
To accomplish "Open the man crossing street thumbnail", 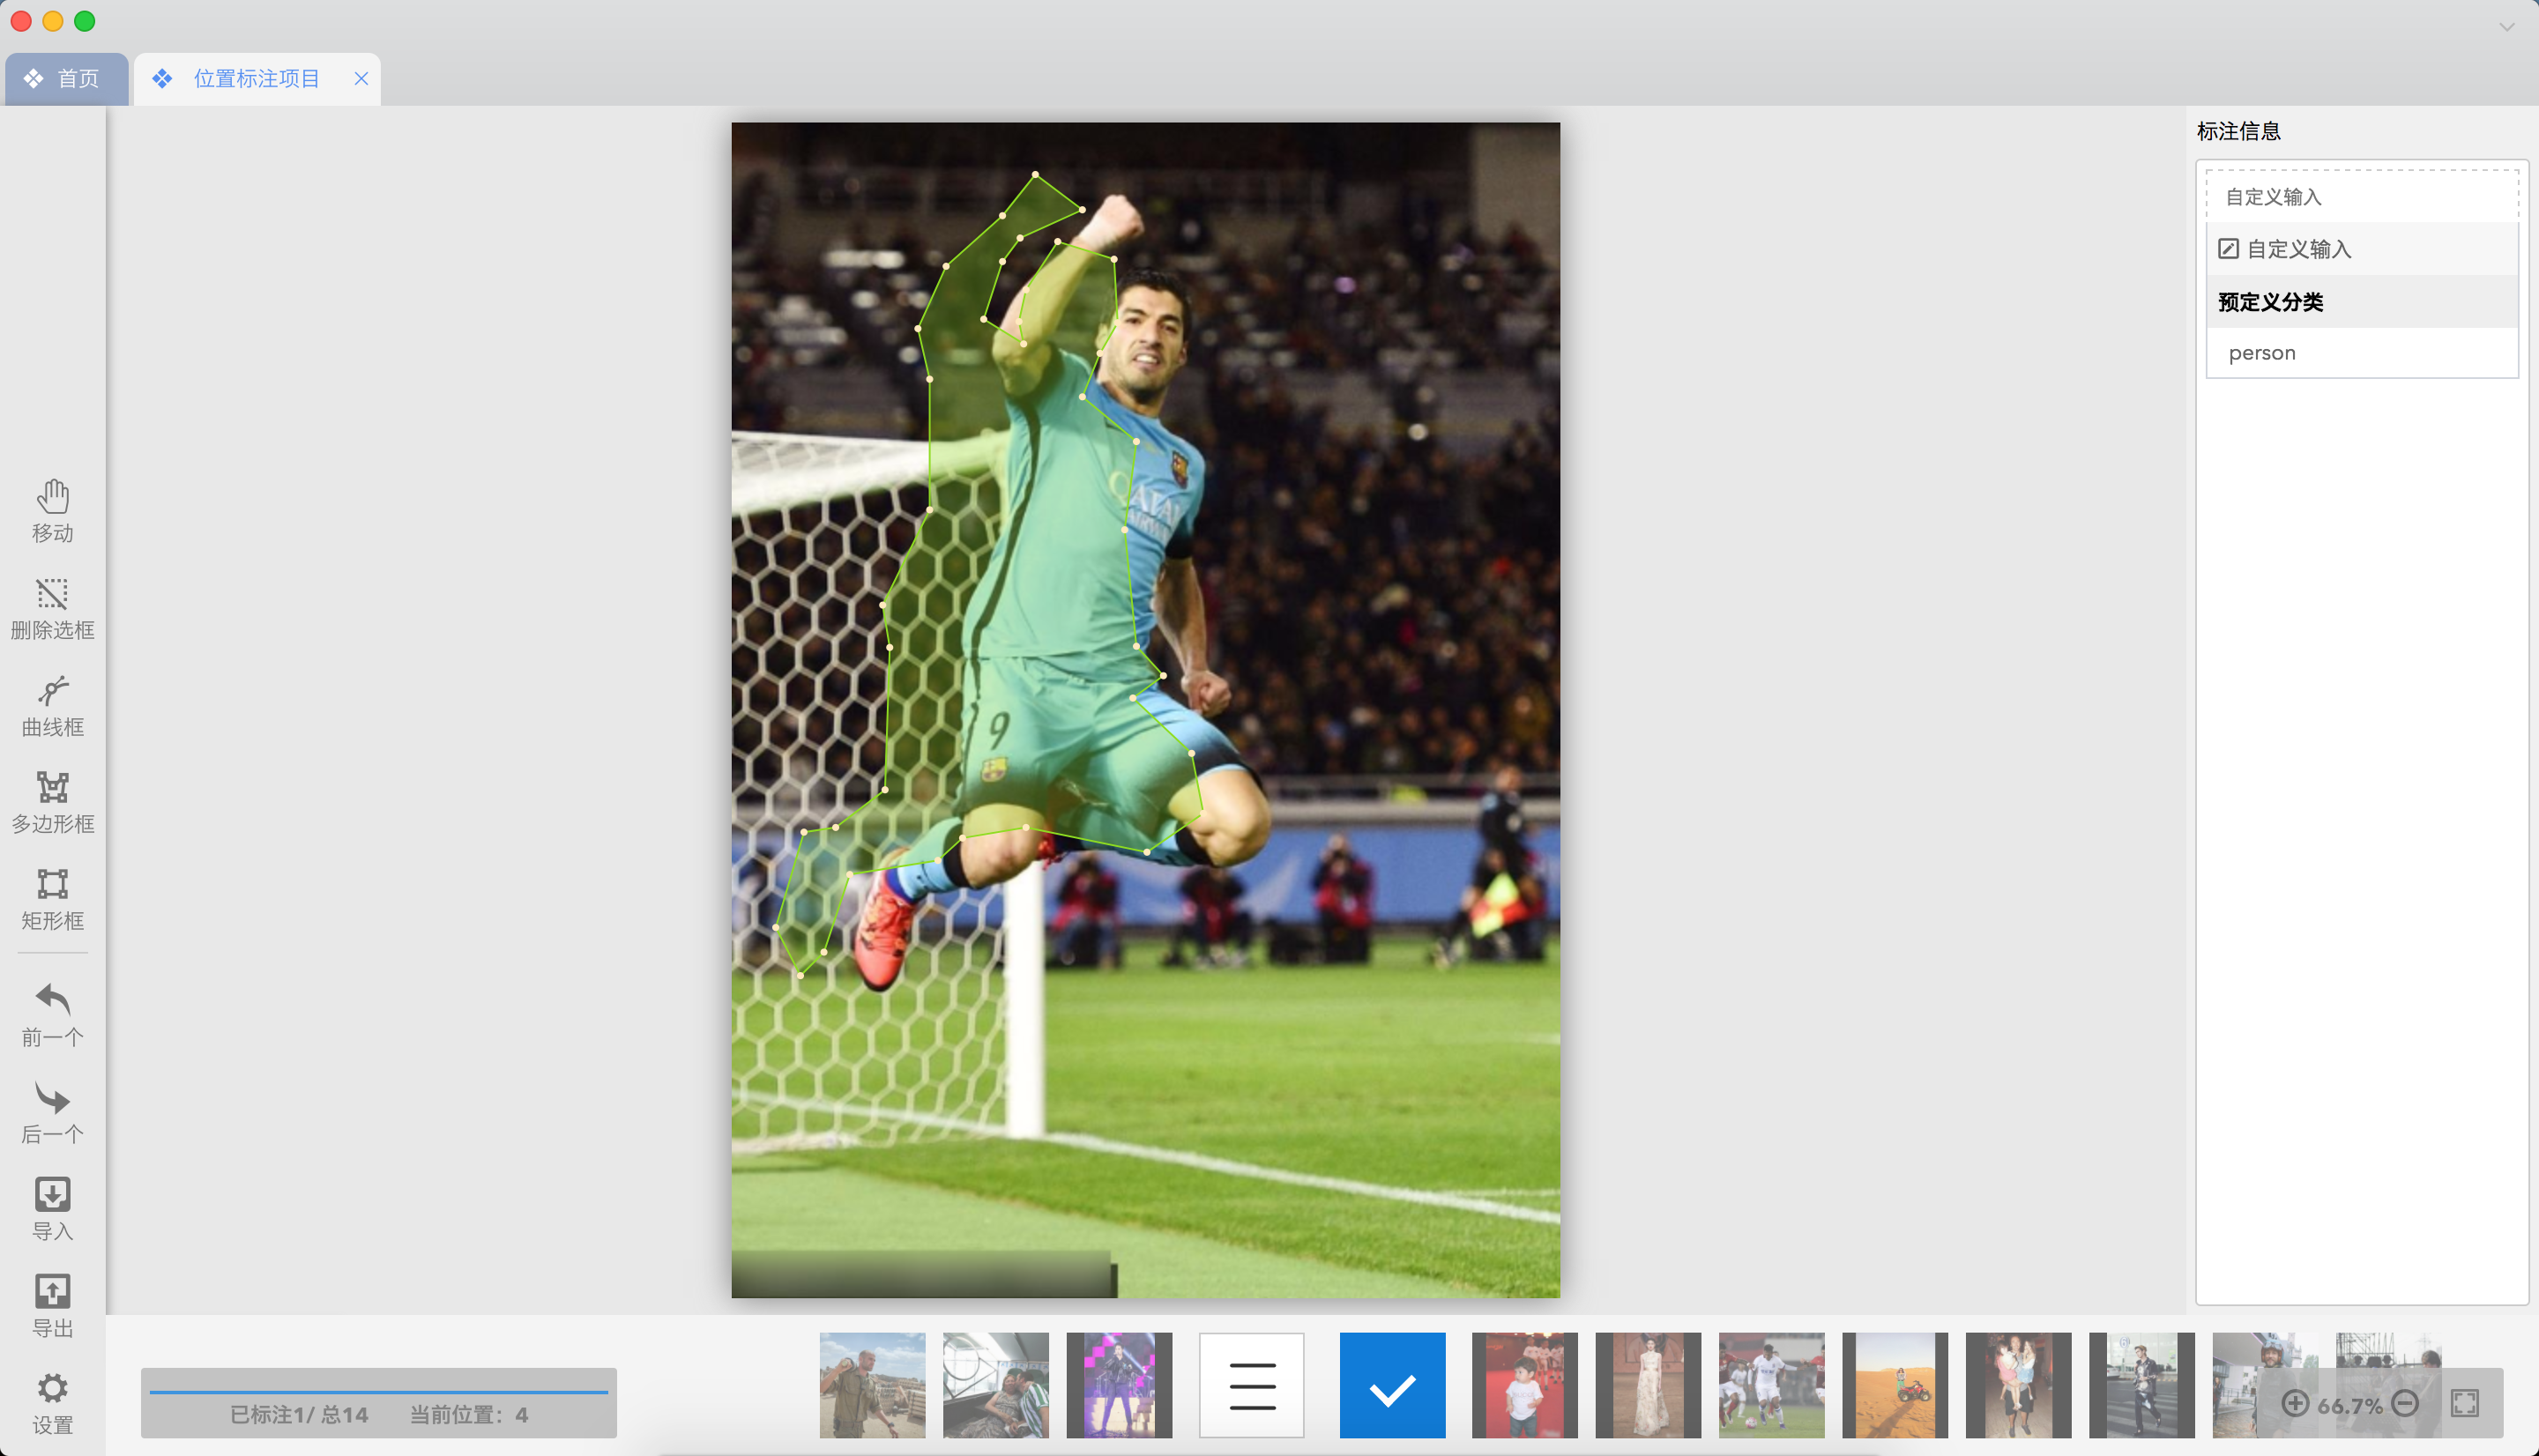I will coord(2142,1385).
